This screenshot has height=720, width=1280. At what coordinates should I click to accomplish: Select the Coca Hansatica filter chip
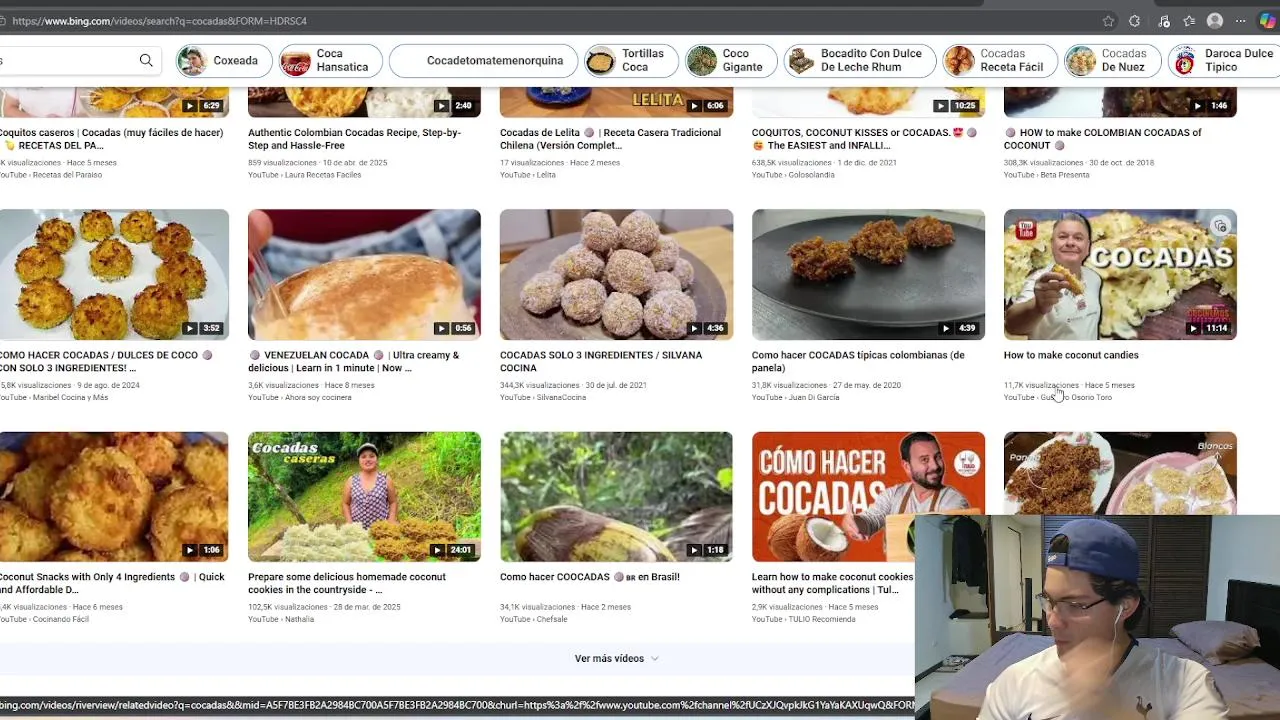[329, 61]
